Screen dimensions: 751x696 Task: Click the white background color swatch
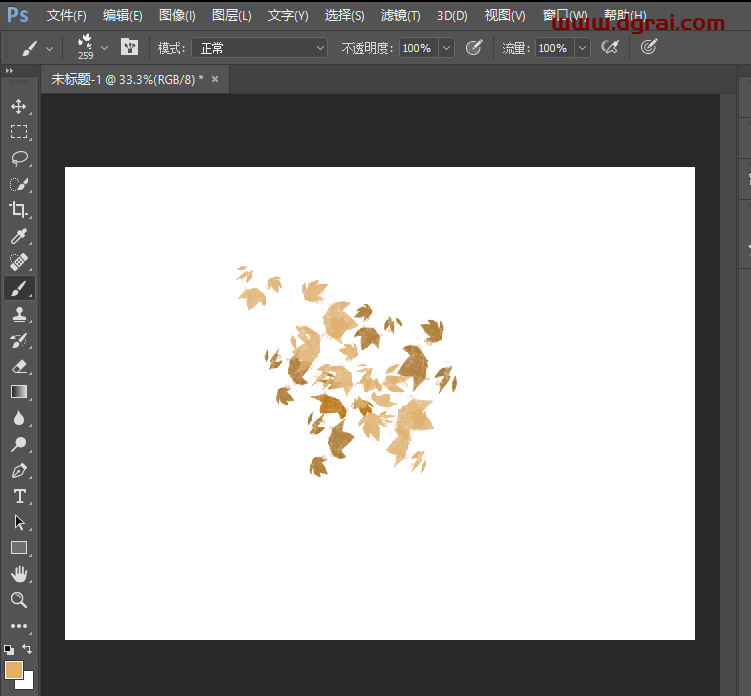pyautogui.click(x=28, y=682)
